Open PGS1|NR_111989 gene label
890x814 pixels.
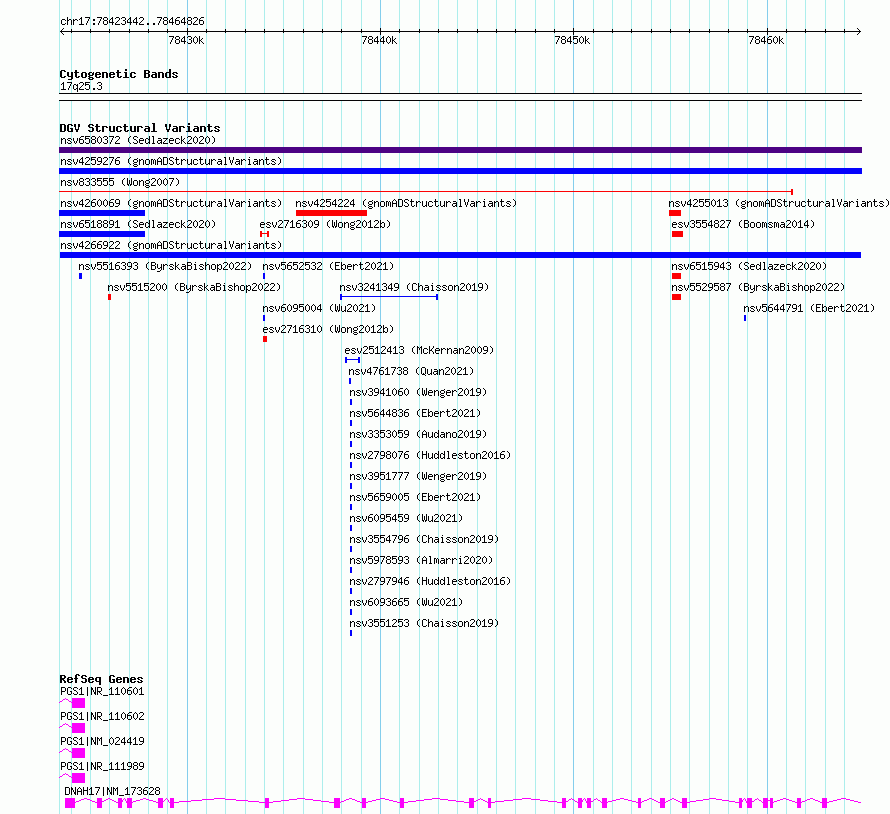(x=102, y=766)
